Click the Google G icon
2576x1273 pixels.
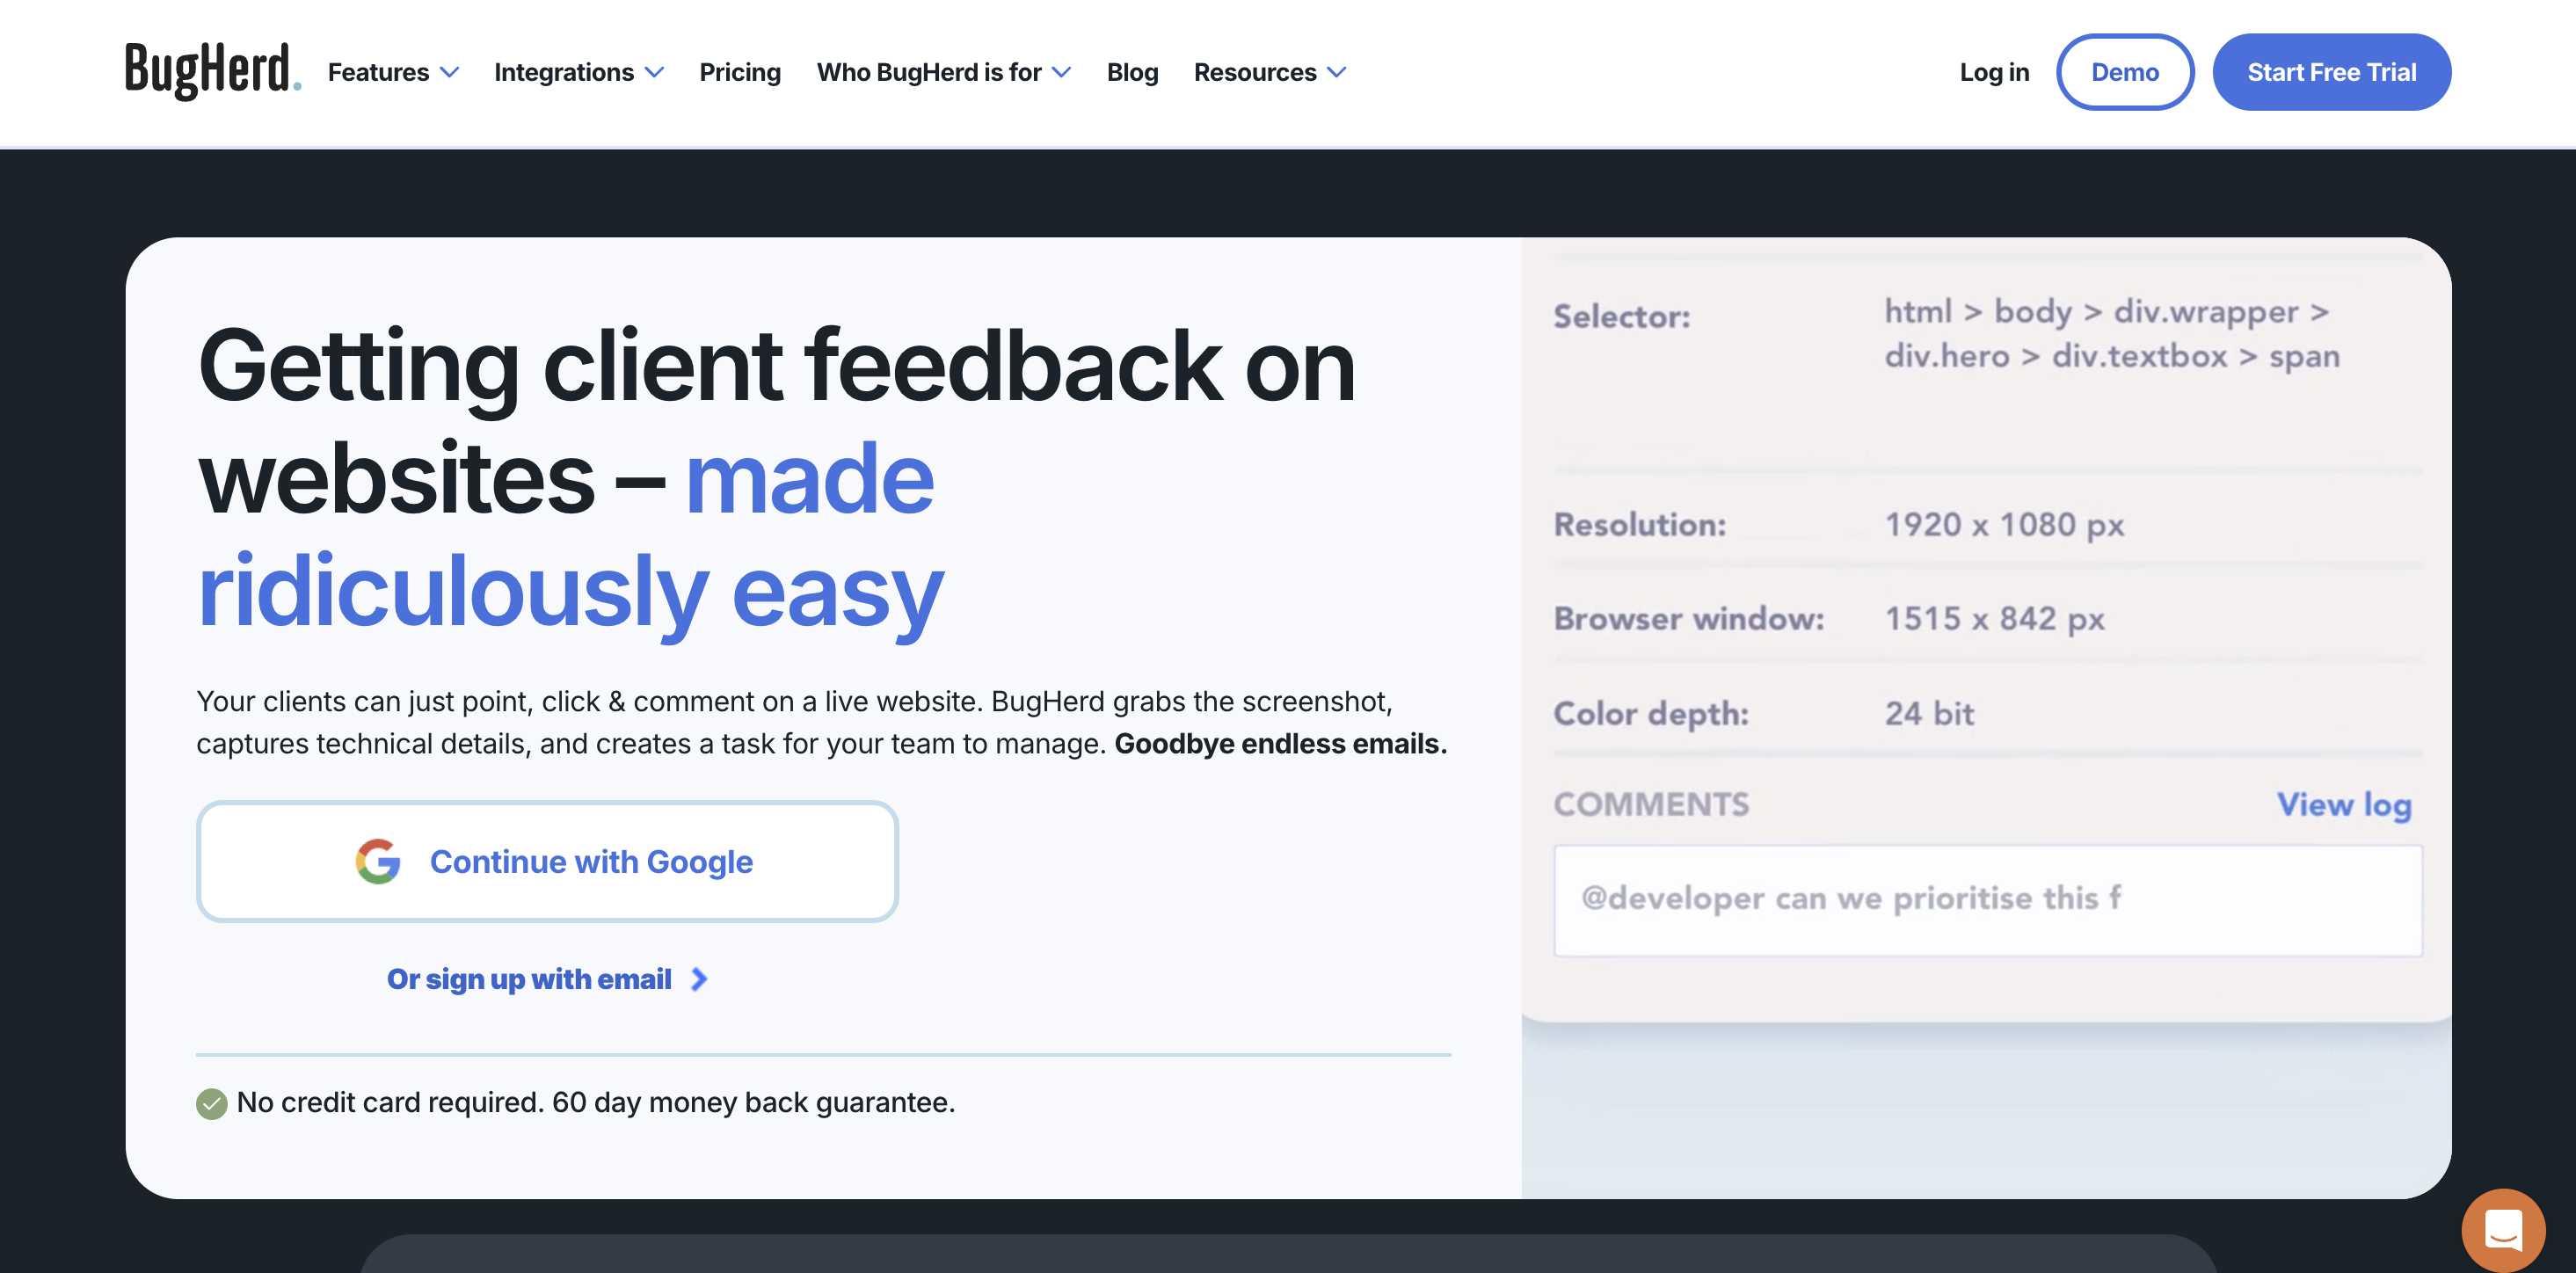click(378, 861)
